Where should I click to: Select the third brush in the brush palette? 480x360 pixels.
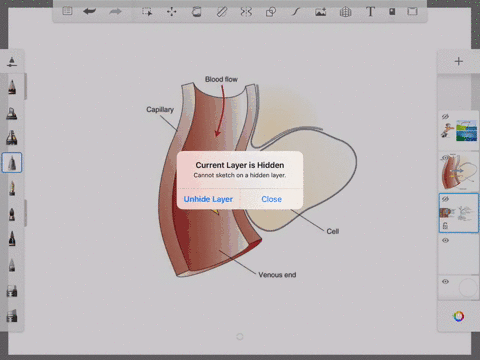click(12, 137)
